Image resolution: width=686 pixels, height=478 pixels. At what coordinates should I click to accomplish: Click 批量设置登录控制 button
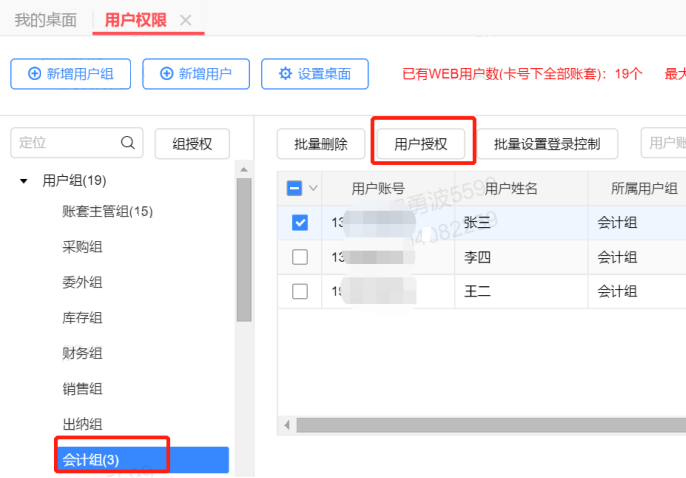pos(547,143)
